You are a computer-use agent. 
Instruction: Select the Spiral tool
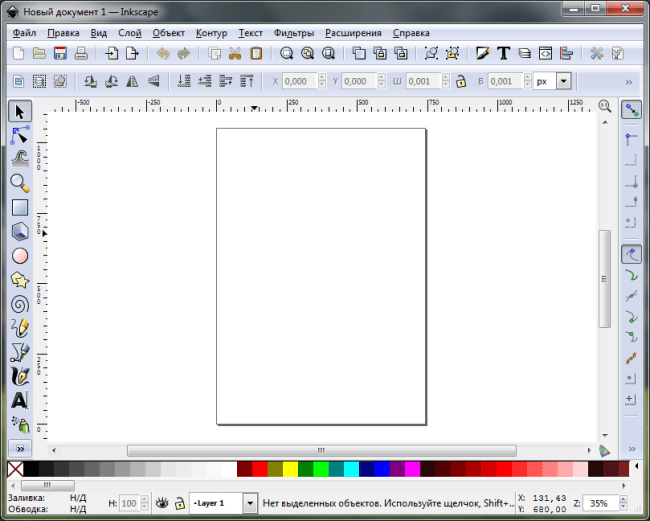click(19, 304)
